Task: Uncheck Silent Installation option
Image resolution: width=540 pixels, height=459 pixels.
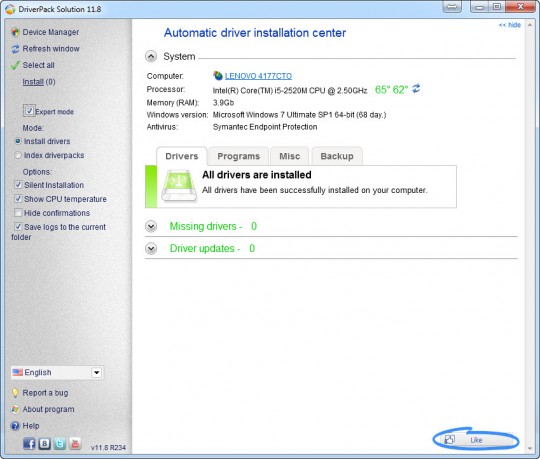Action: (18, 185)
